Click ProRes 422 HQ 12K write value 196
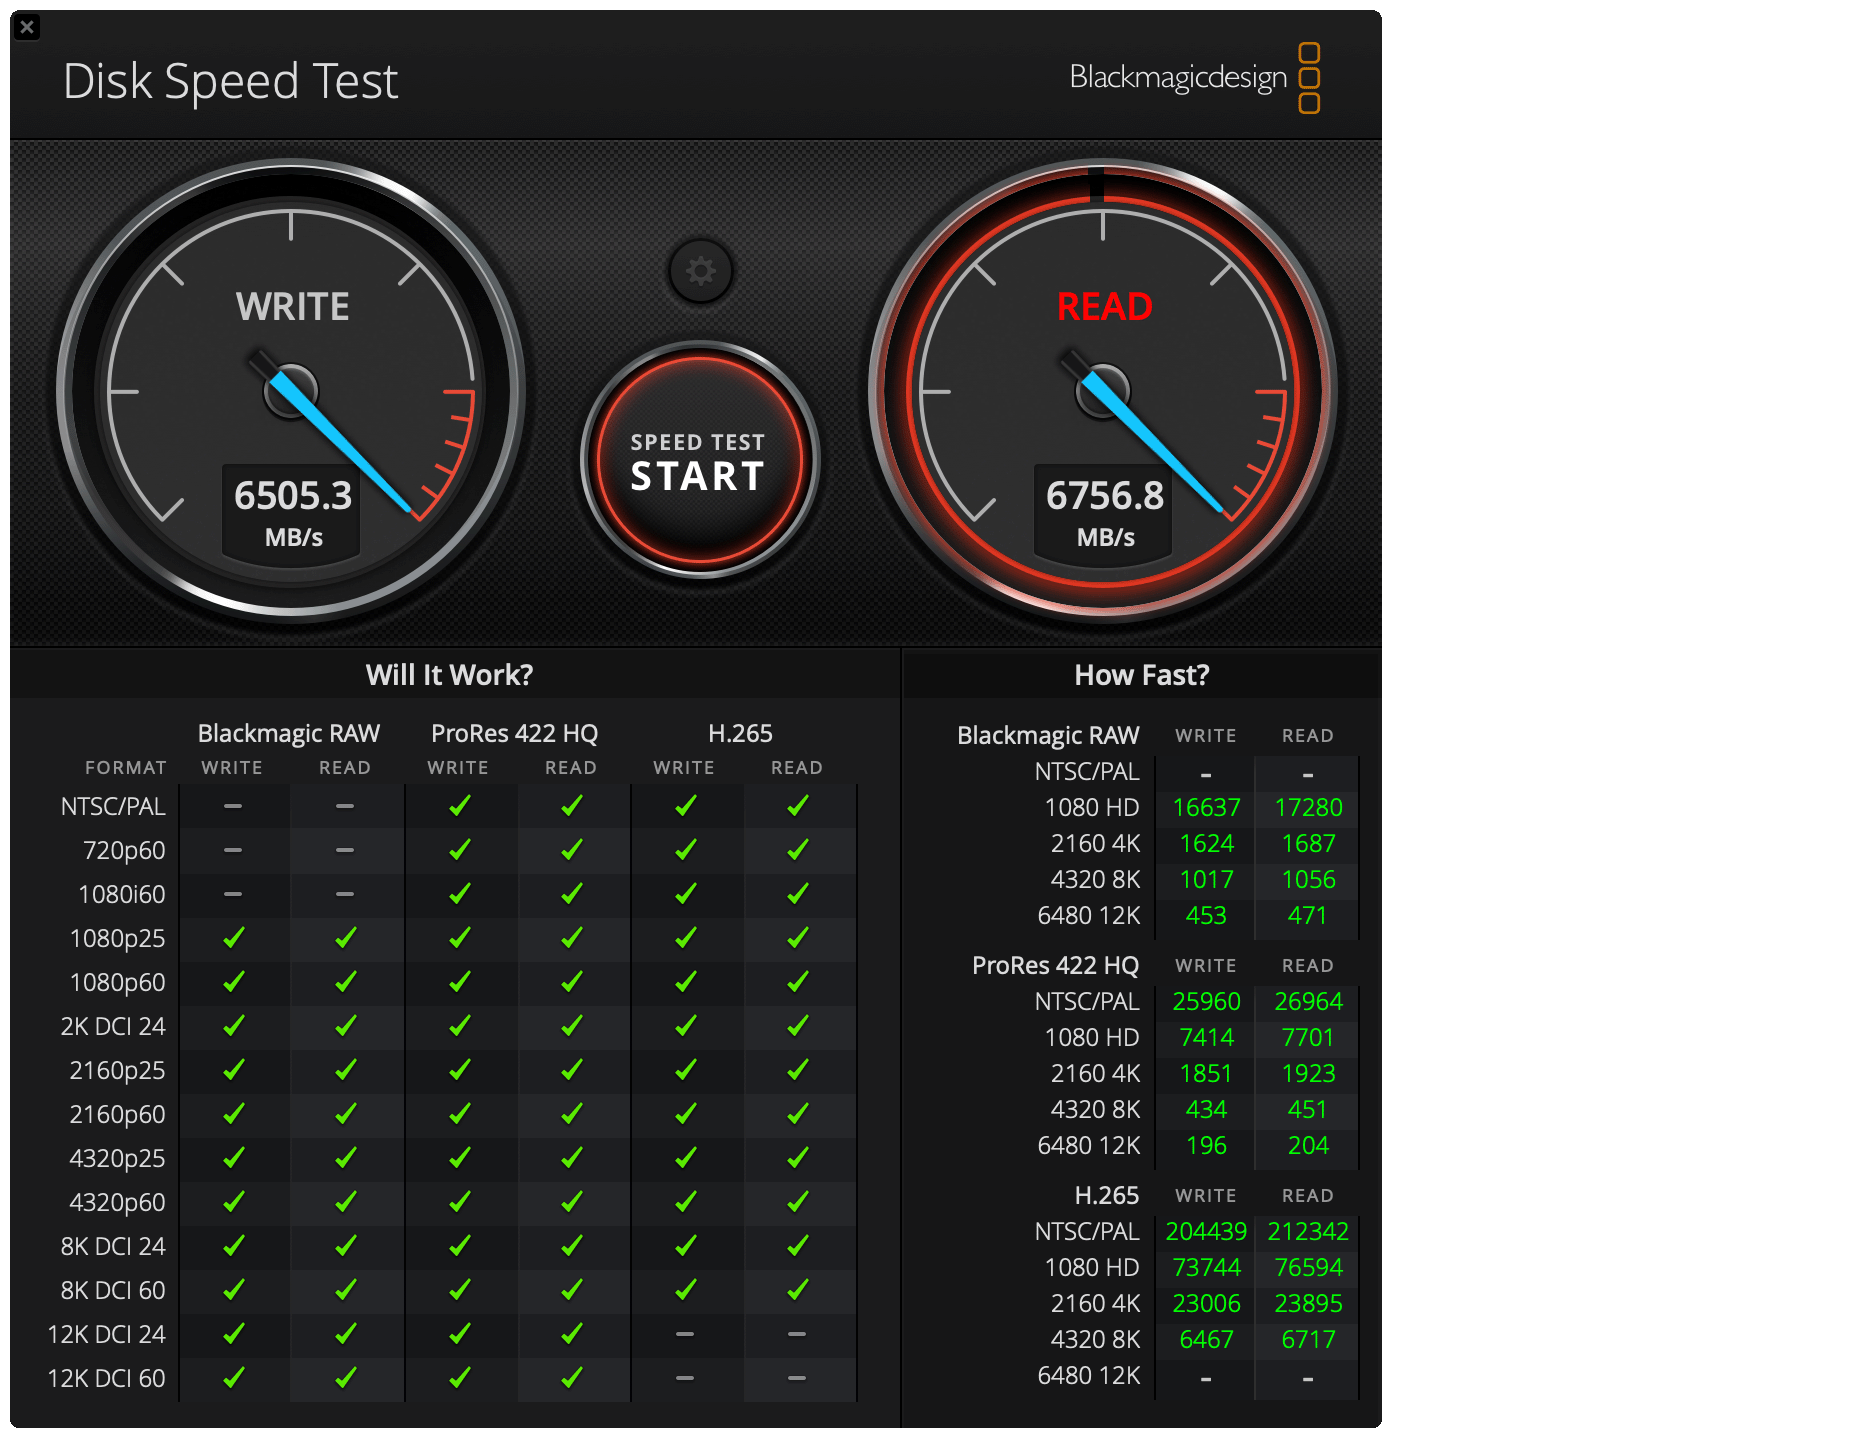Screen dimensions: 1876x1438 (1206, 1145)
